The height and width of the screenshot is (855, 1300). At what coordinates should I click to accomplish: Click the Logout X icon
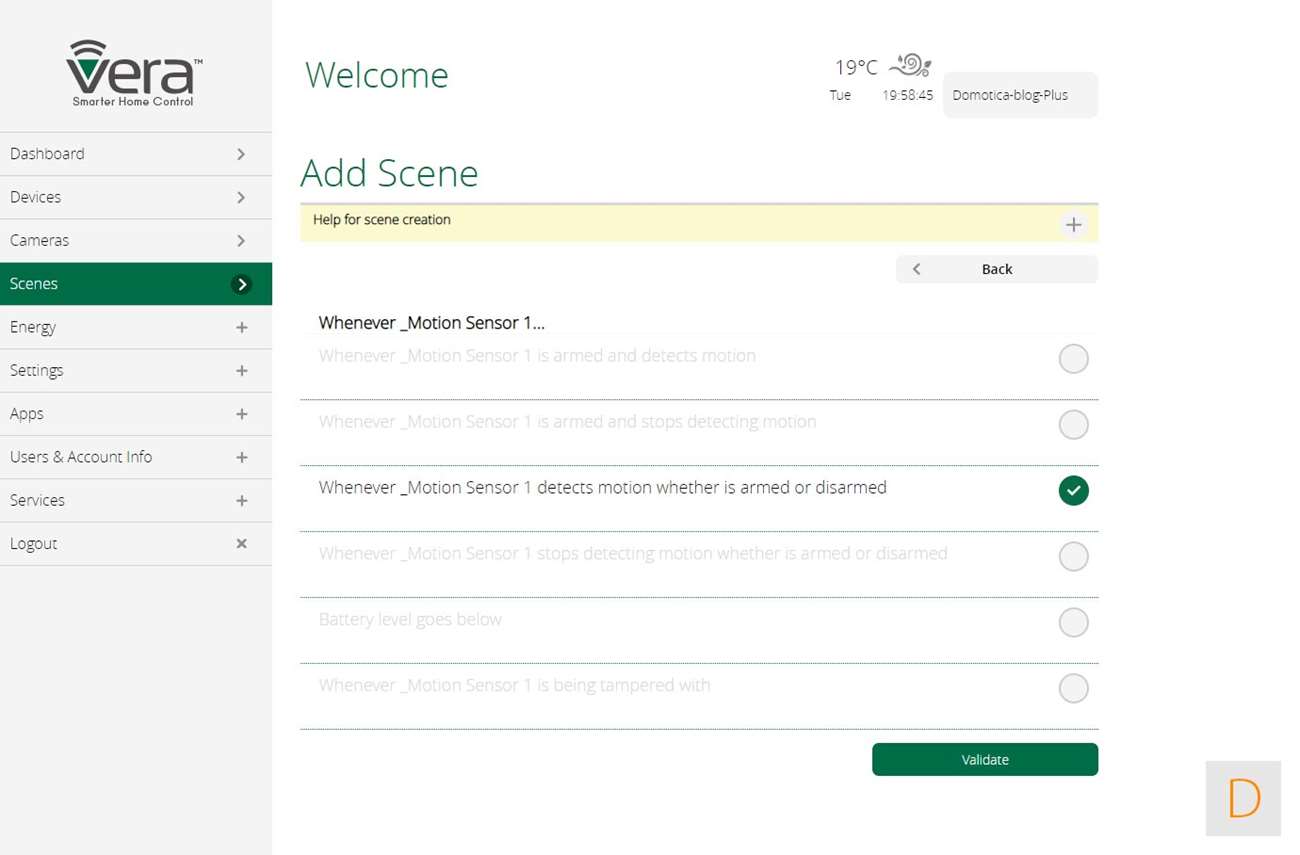click(241, 544)
